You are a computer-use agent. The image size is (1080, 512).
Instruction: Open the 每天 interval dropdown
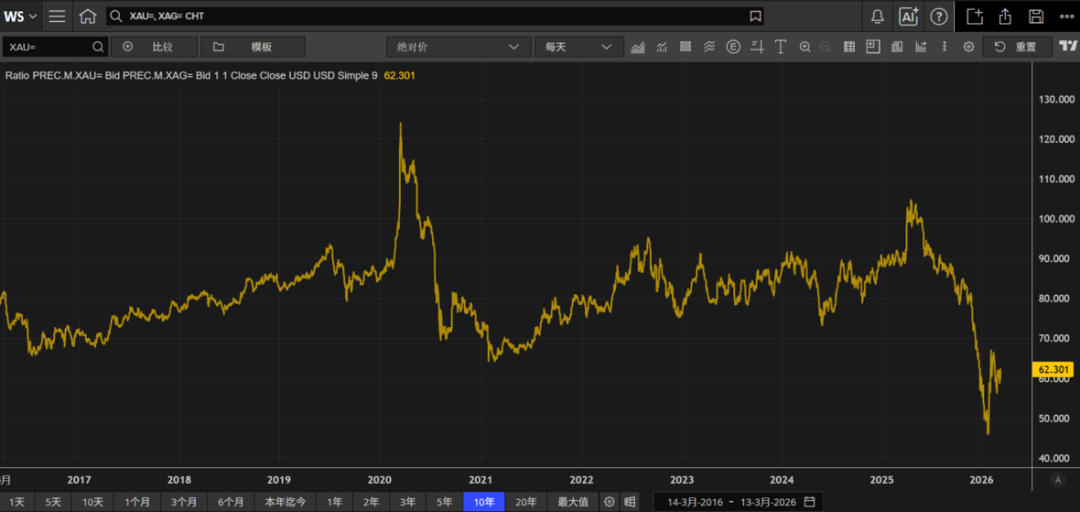(579, 47)
